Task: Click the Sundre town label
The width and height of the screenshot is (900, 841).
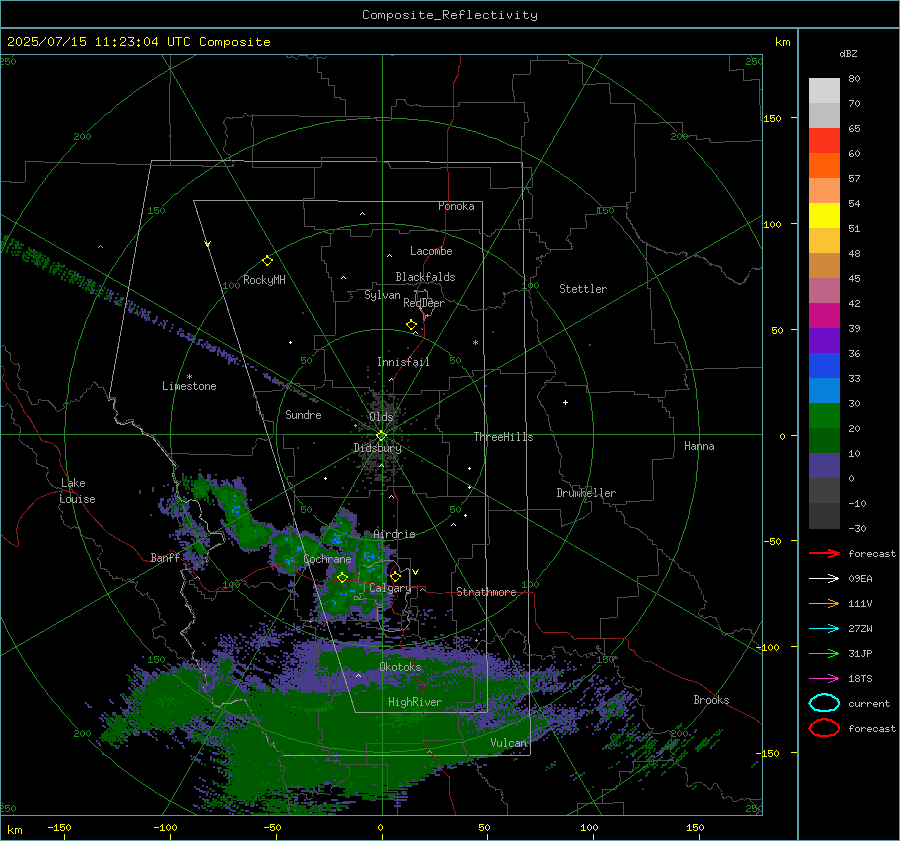Action: click(303, 414)
